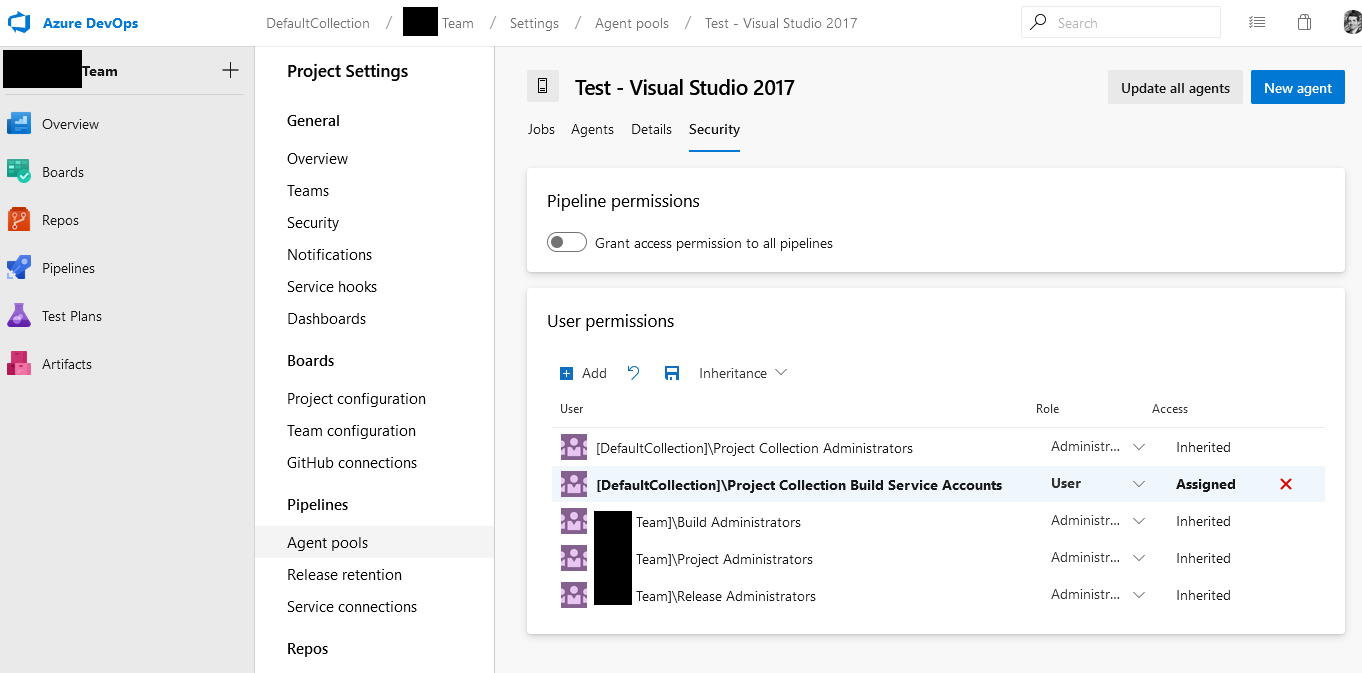
Task: Open the Repos icon in sidebar
Action: (20, 220)
